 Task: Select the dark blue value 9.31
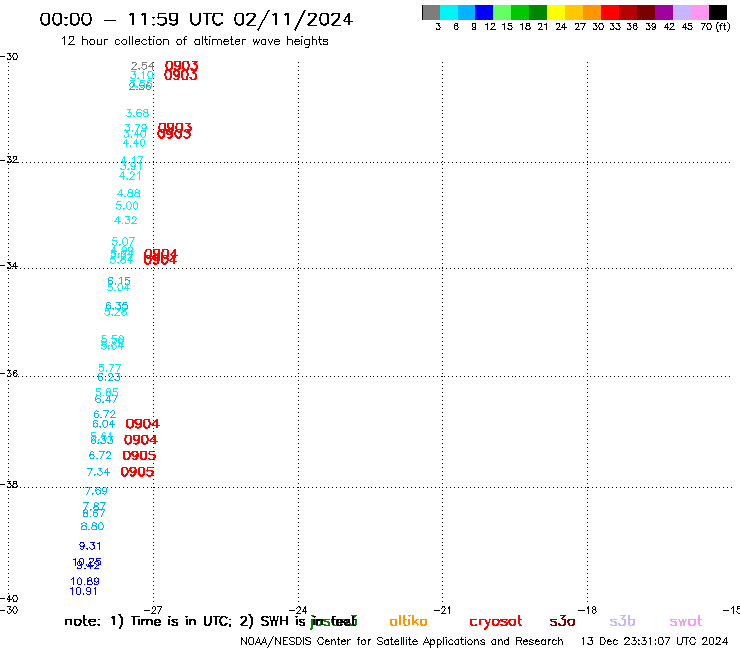point(90,546)
